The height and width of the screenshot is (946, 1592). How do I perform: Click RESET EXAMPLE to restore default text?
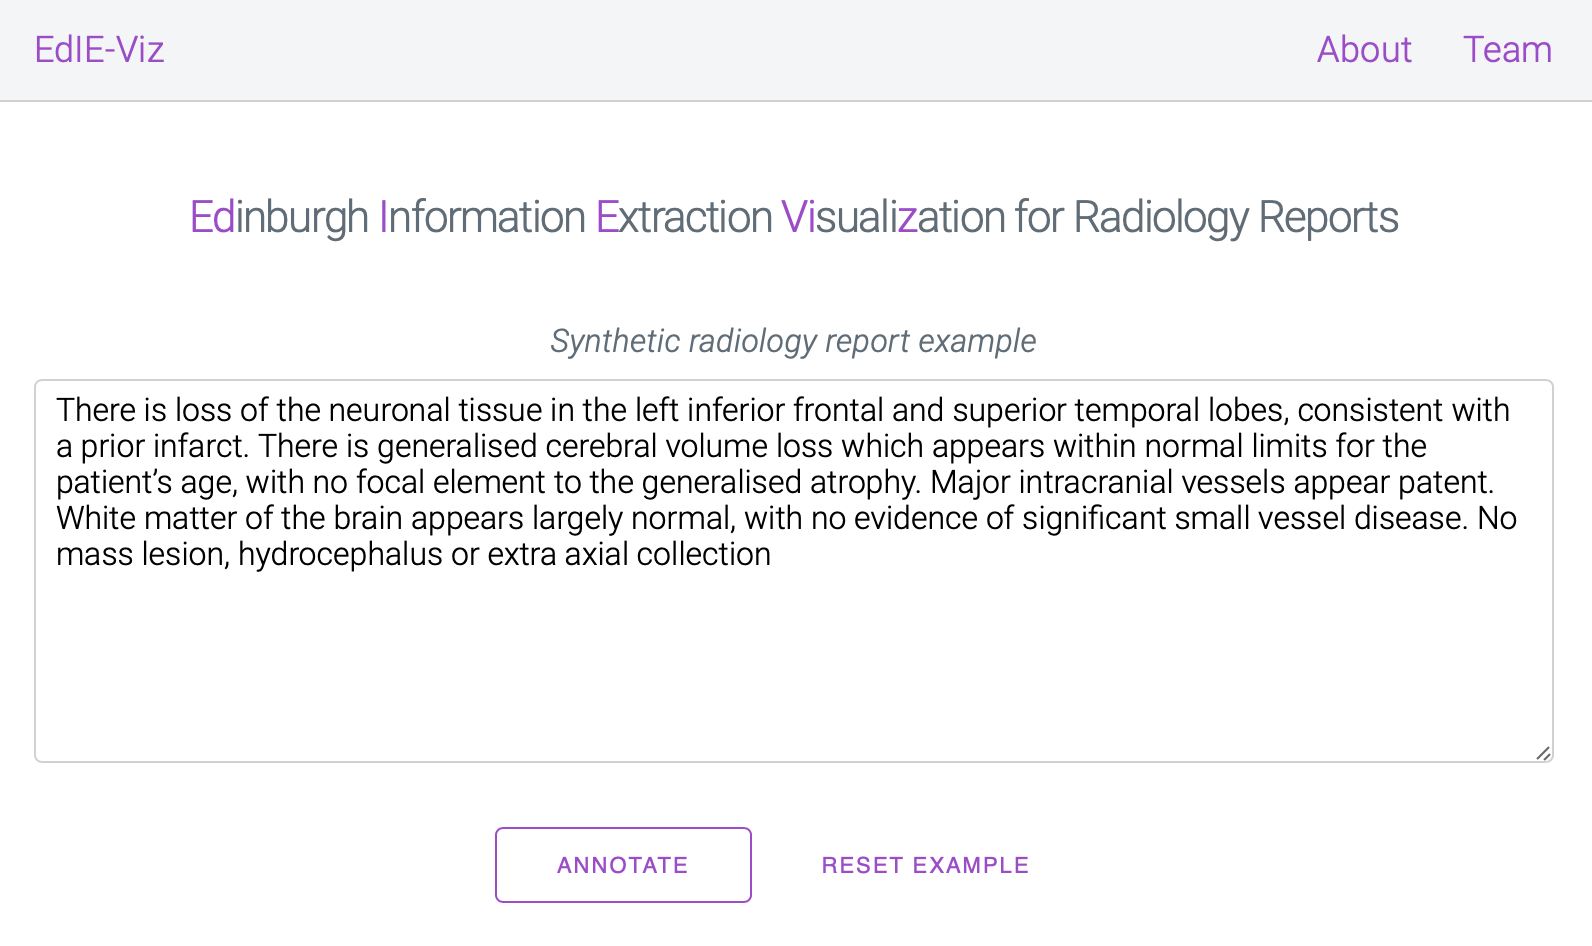point(924,865)
